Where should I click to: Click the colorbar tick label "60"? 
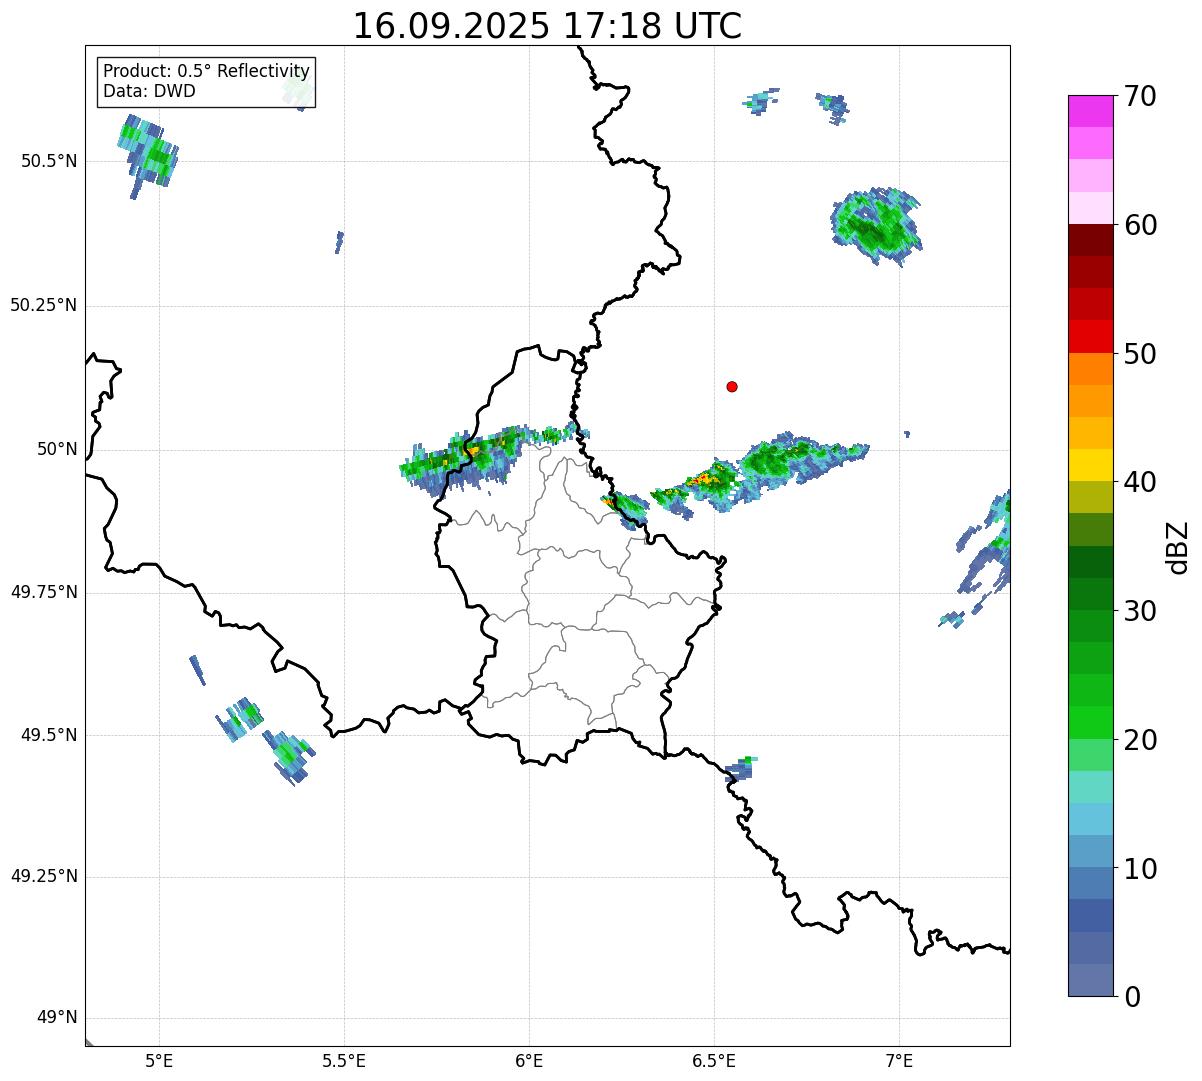click(x=1140, y=225)
